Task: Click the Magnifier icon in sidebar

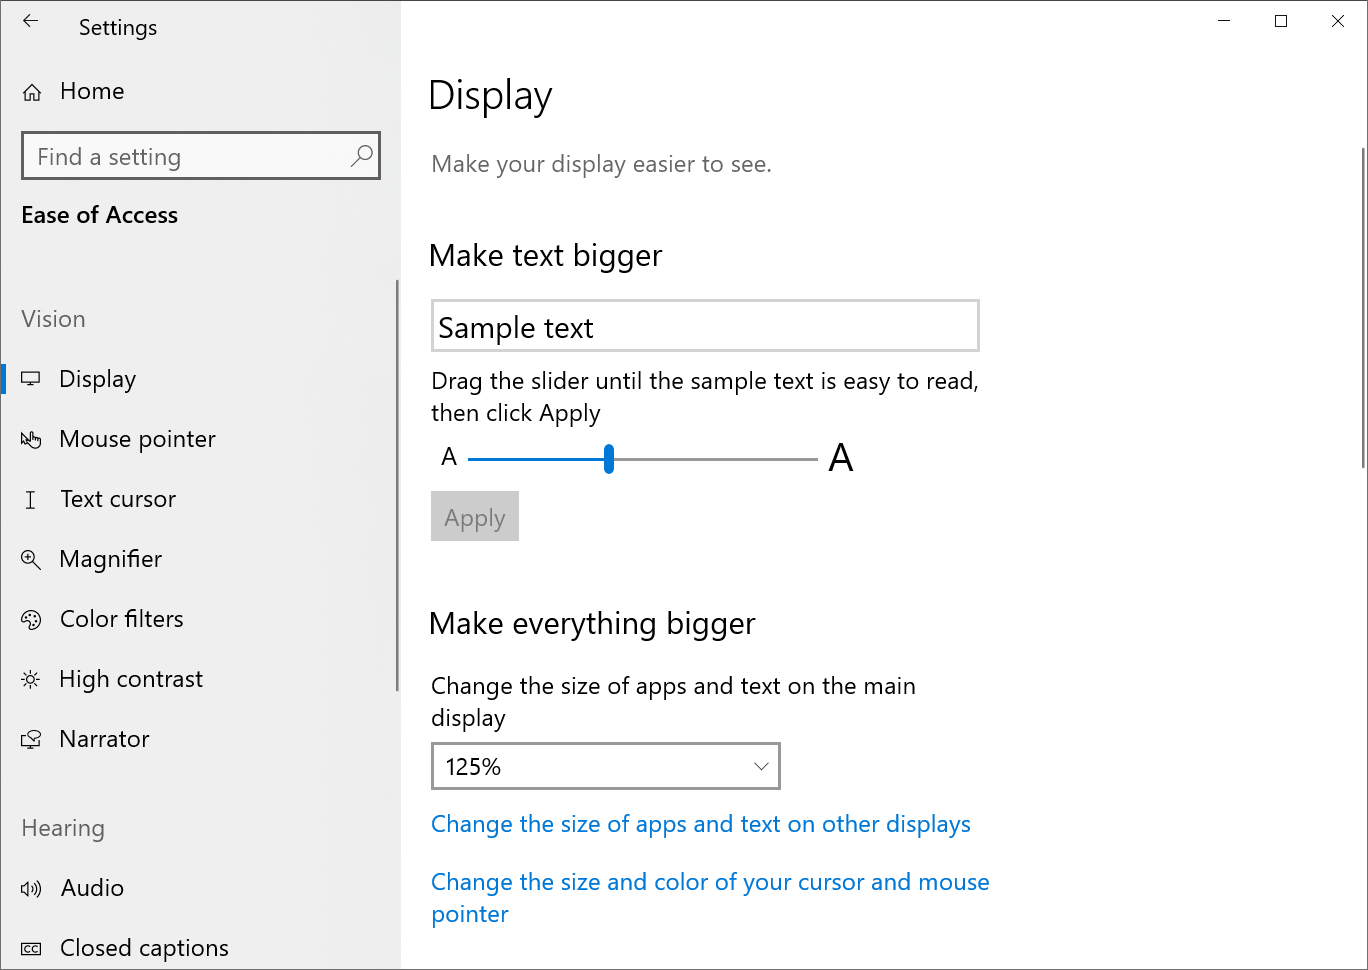Action: [31, 560]
